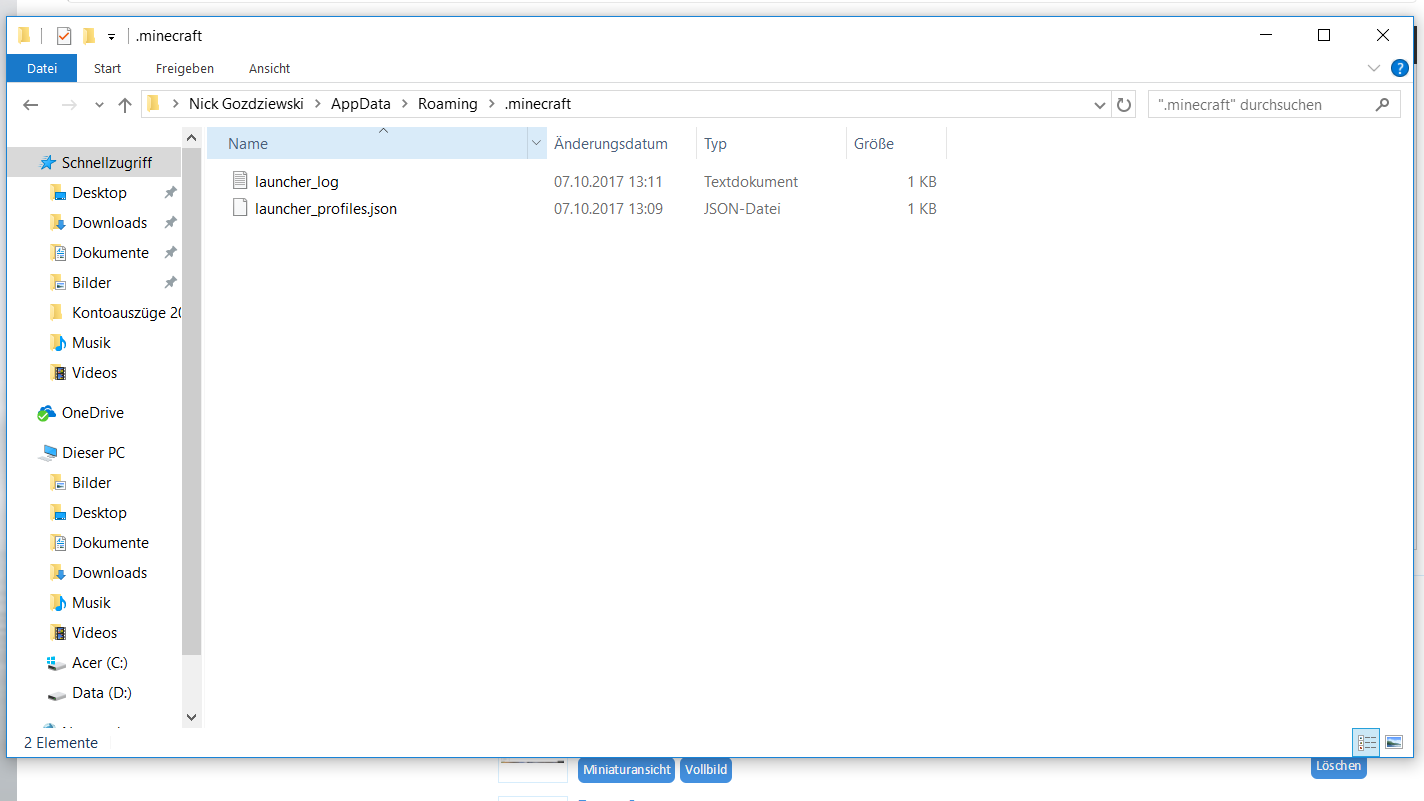Select the Acer (C:) drive
1424x801 pixels.
99,663
